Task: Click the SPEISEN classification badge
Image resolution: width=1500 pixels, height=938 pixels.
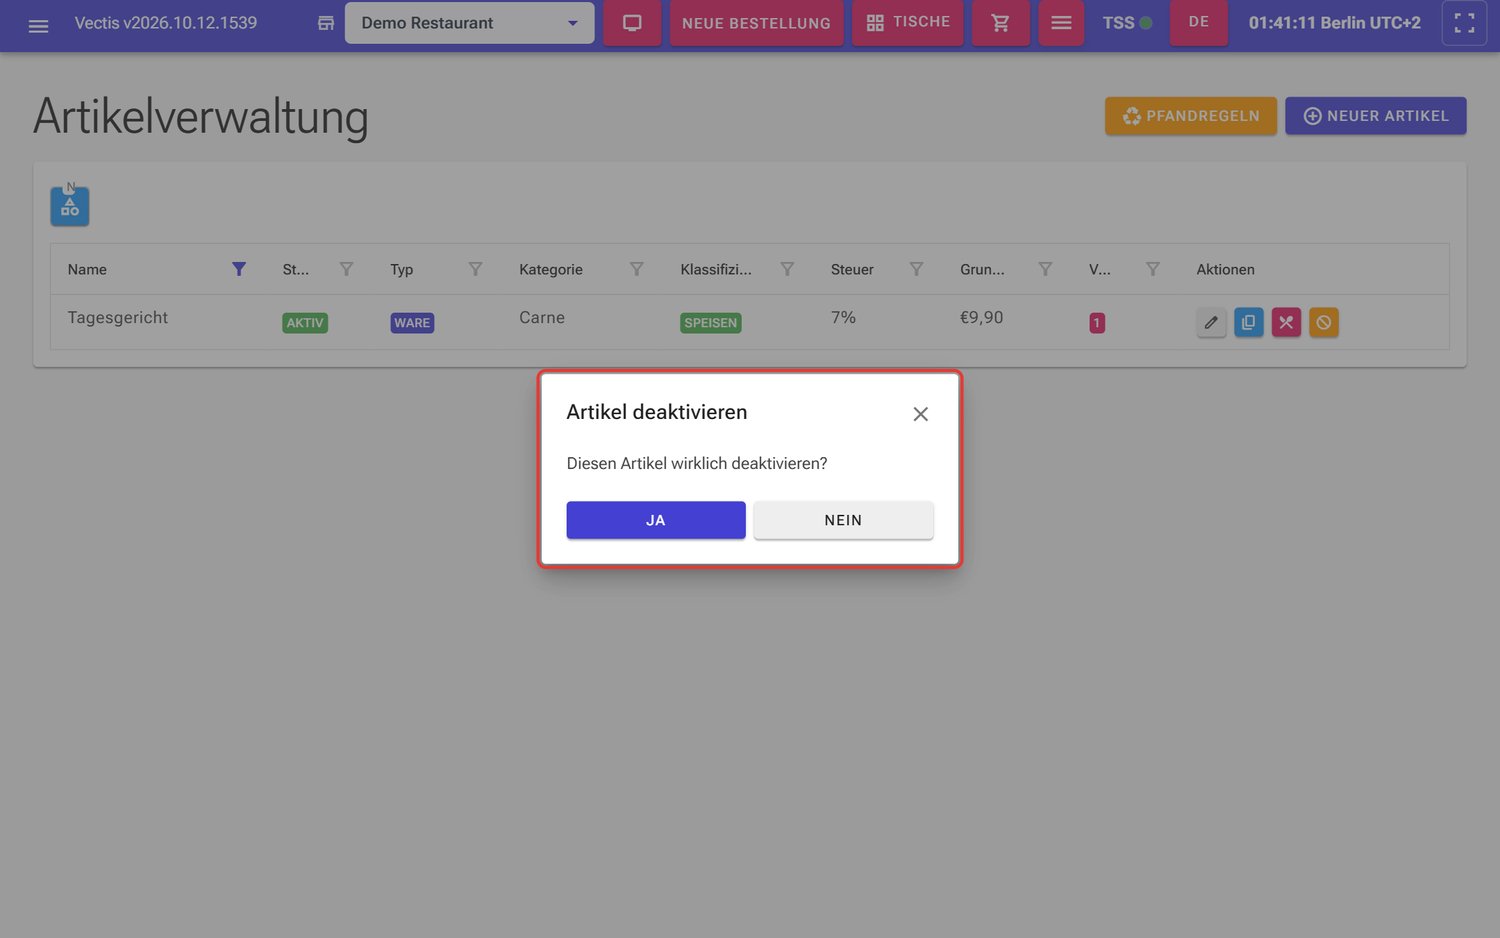Action: (x=711, y=323)
